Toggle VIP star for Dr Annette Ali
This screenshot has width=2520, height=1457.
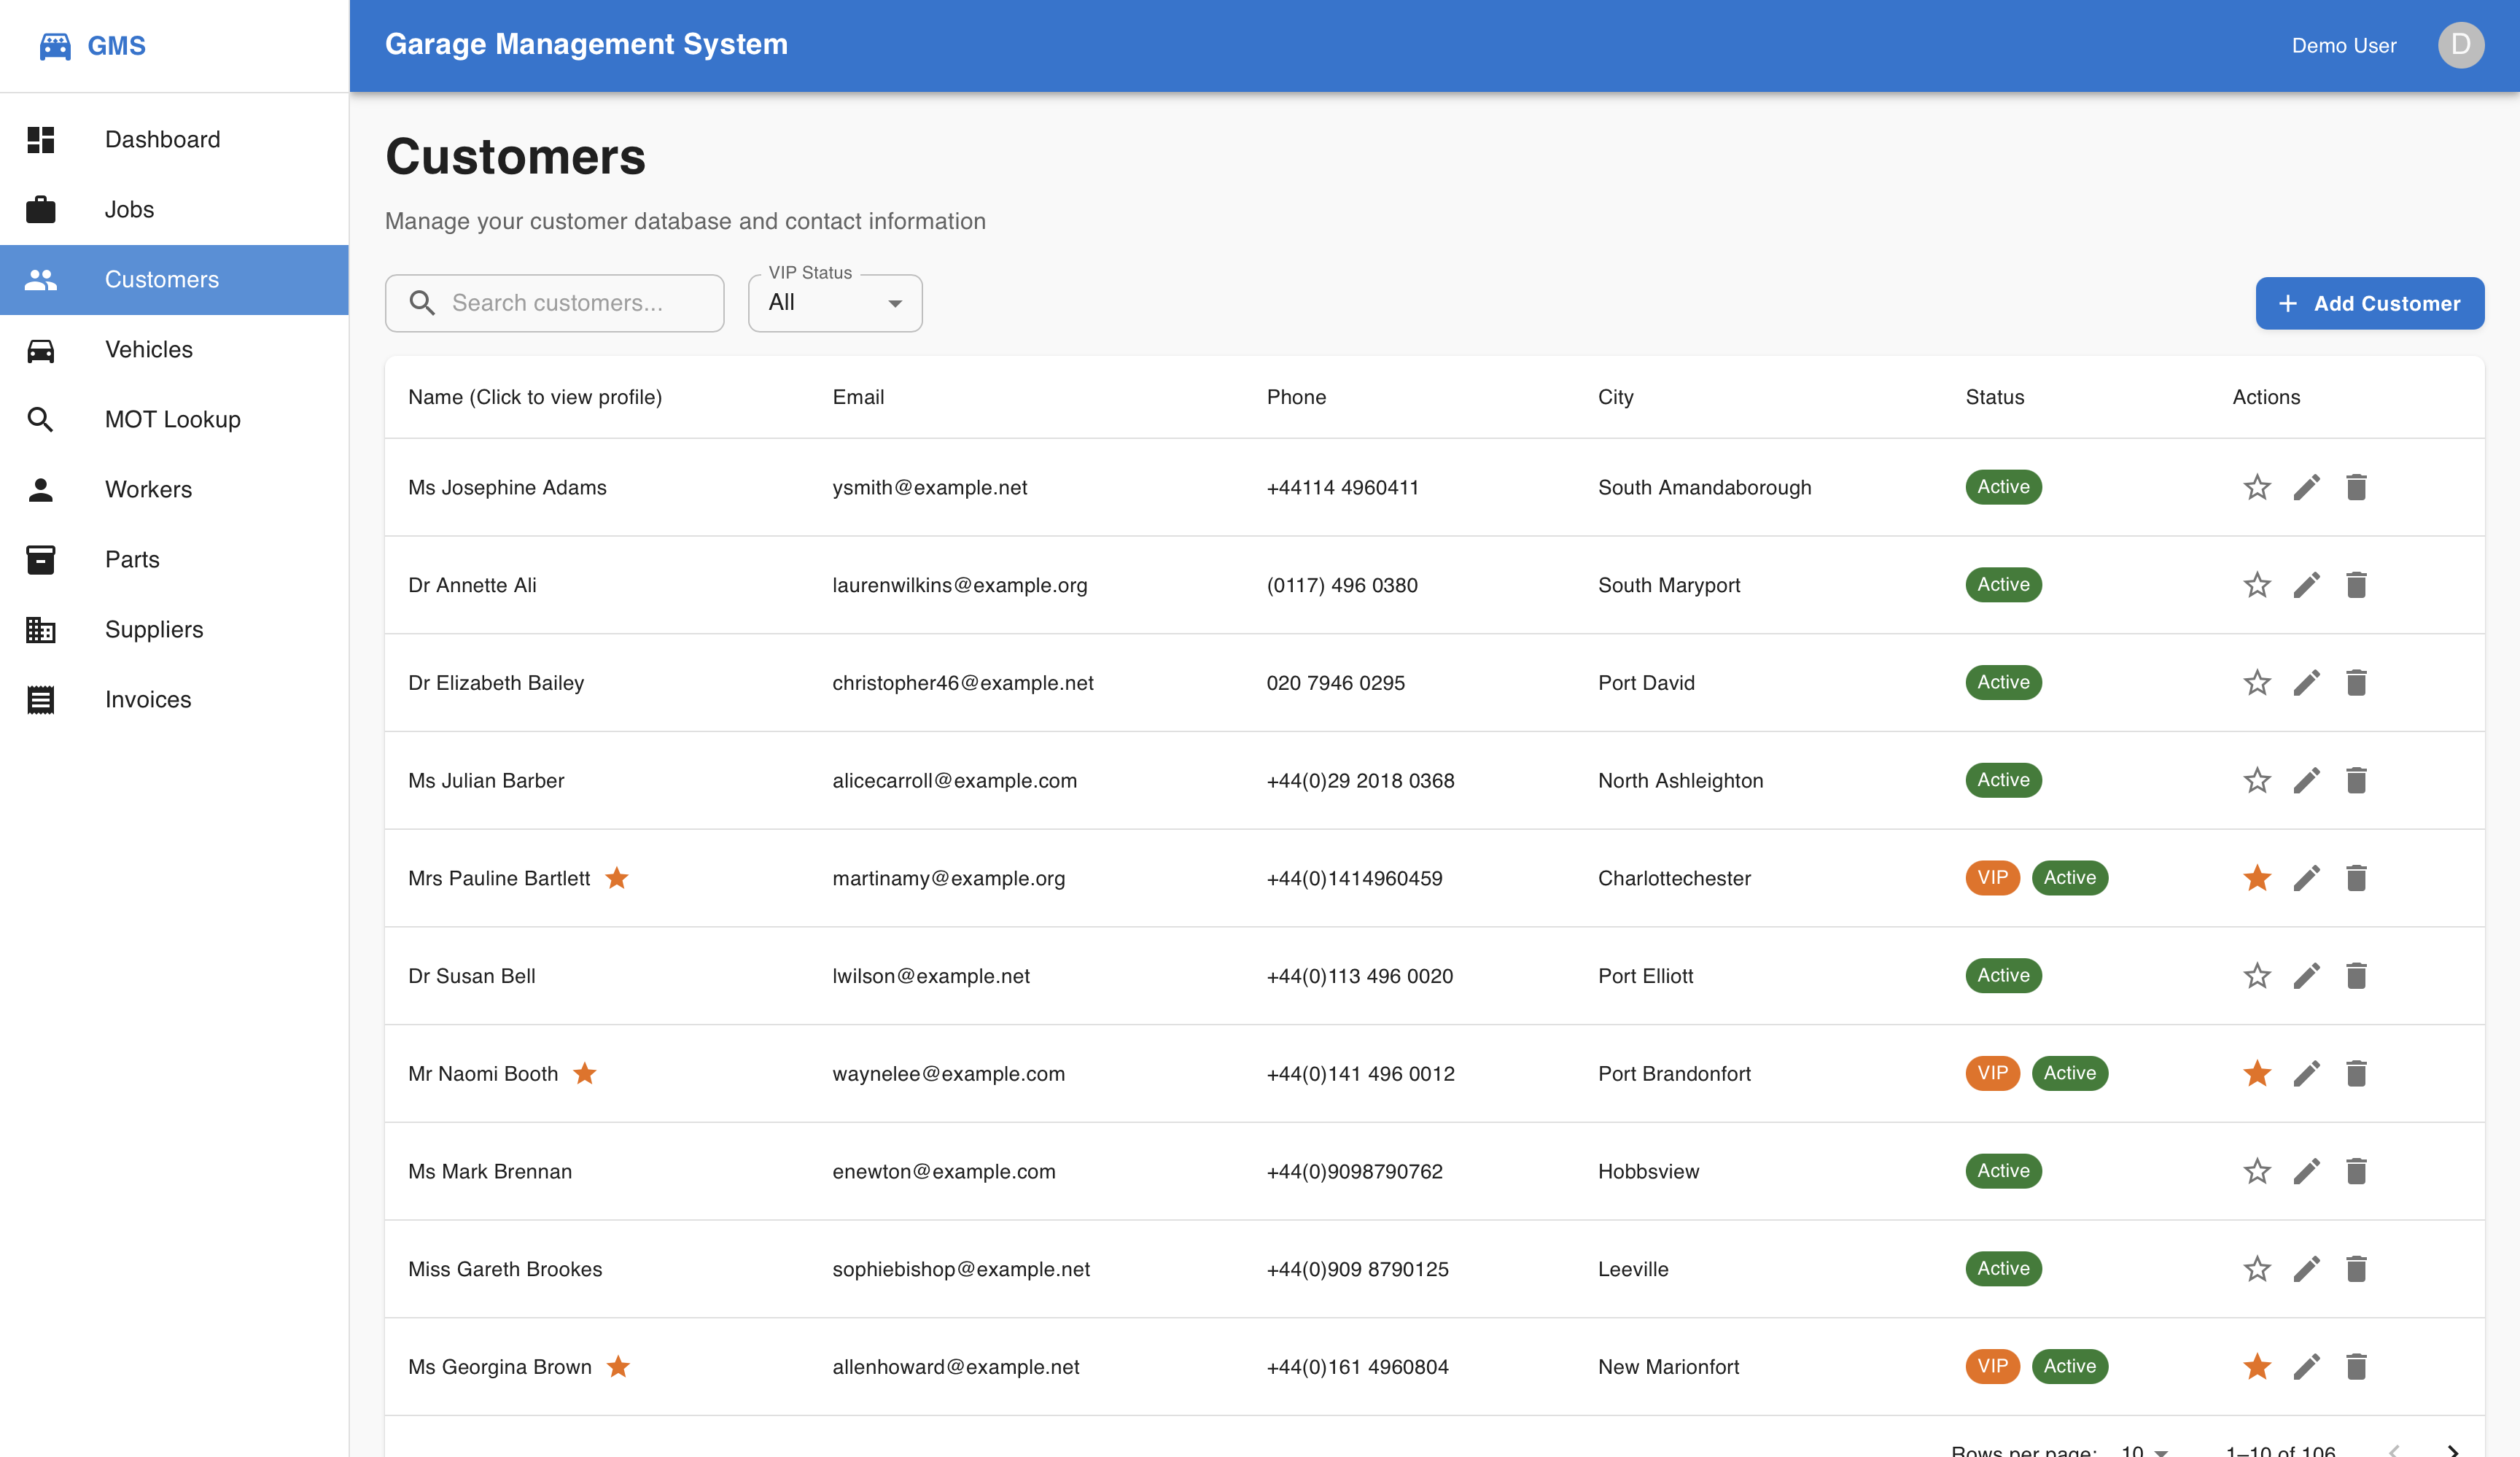[2257, 584]
